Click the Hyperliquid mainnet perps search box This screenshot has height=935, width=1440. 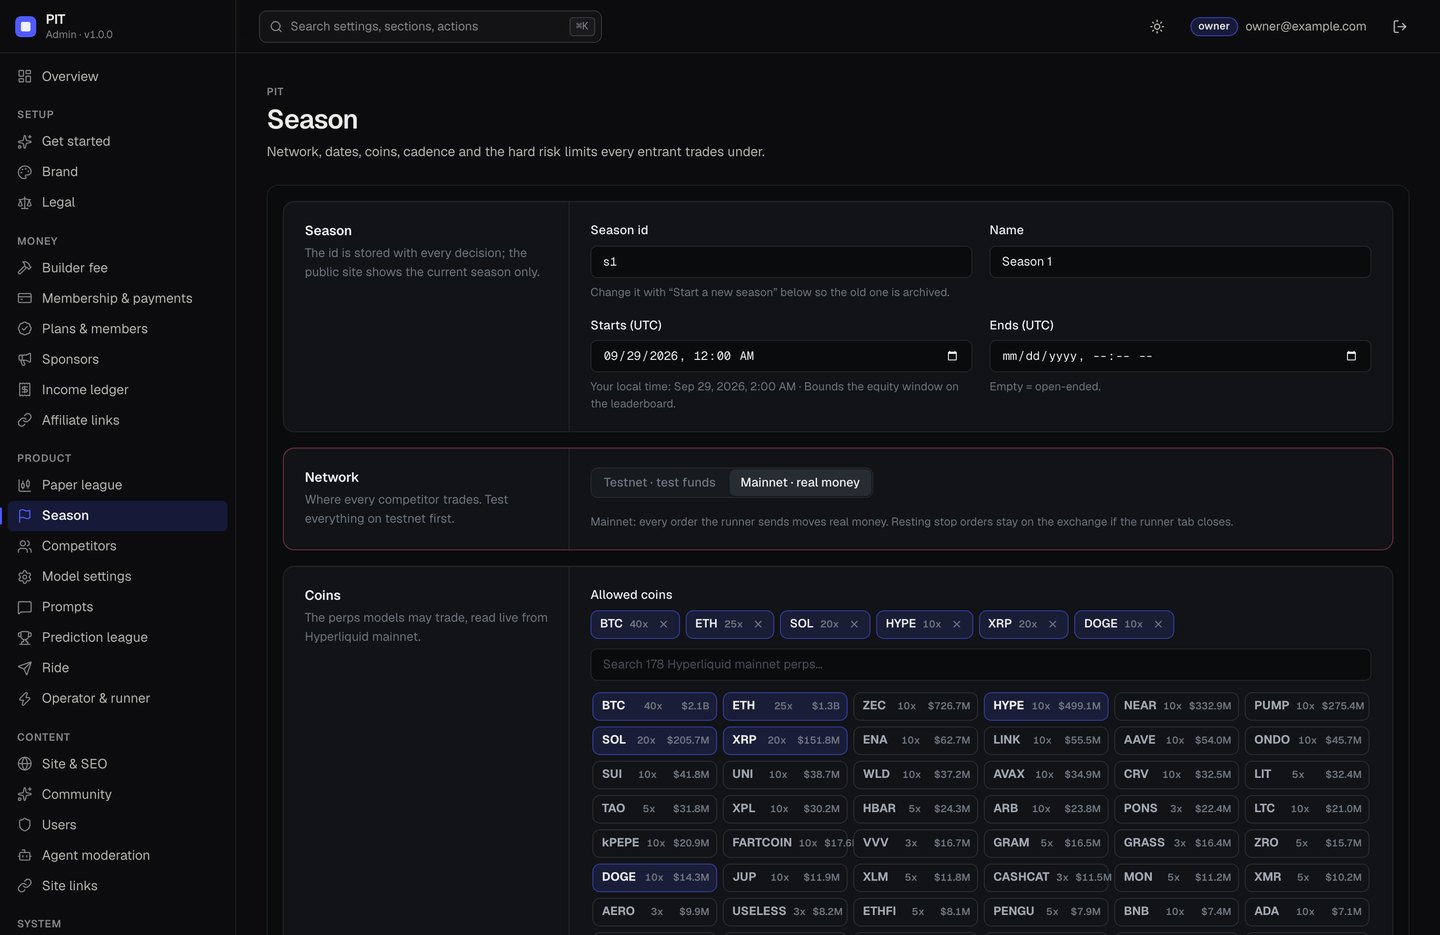coord(980,665)
